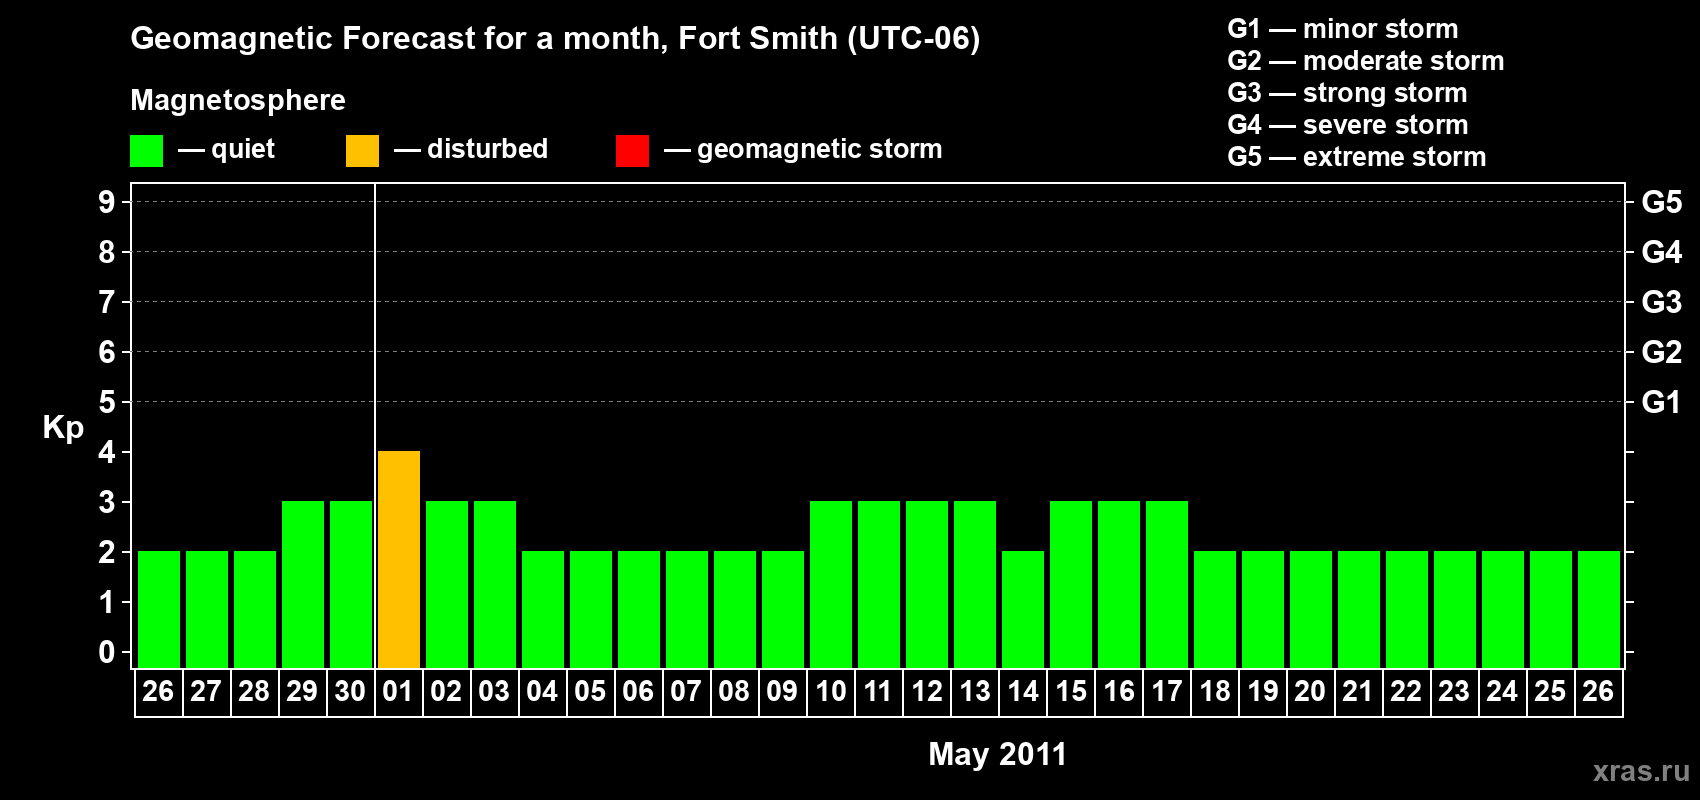Viewport: 1700px width, 800px height.
Task: Click the 'G2 — moderate storm' legend line
Action: [x=1366, y=61]
